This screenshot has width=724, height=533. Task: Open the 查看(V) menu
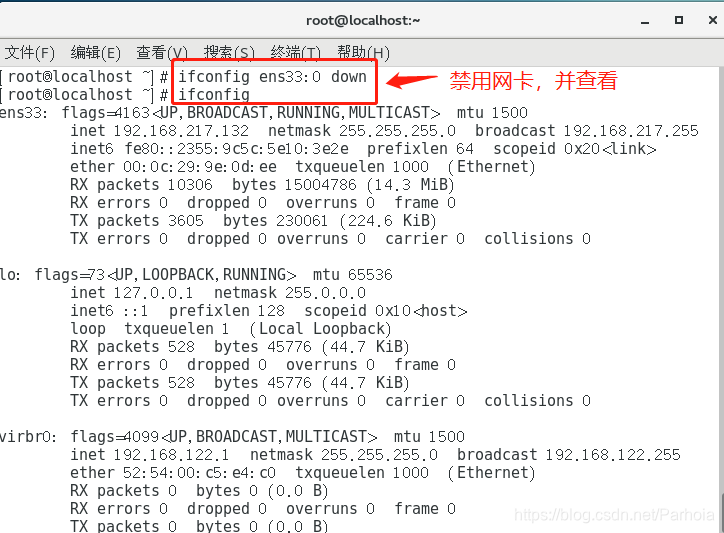click(162, 53)
